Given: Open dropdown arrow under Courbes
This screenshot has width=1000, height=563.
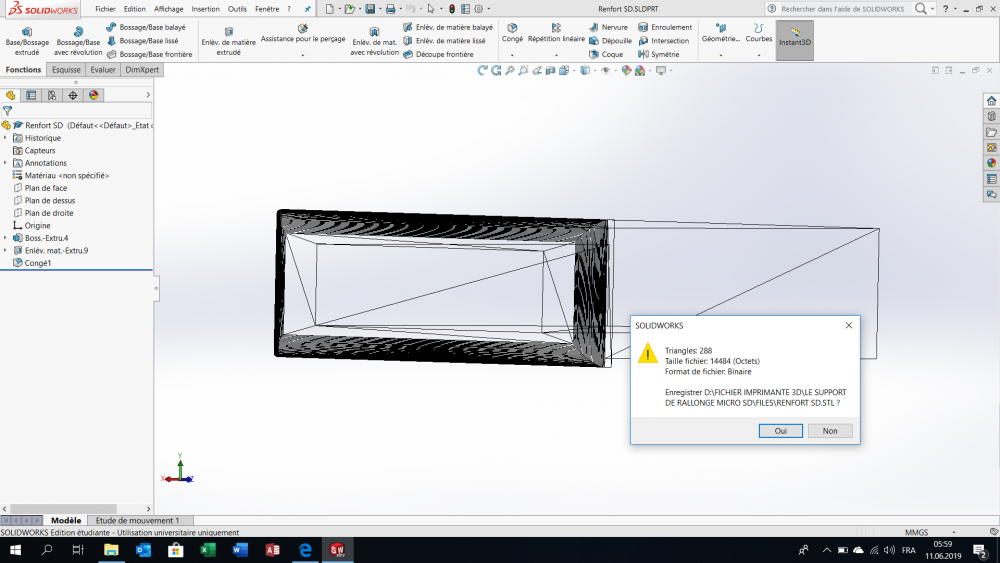Looking at the screenshot, I should (758, 55).
